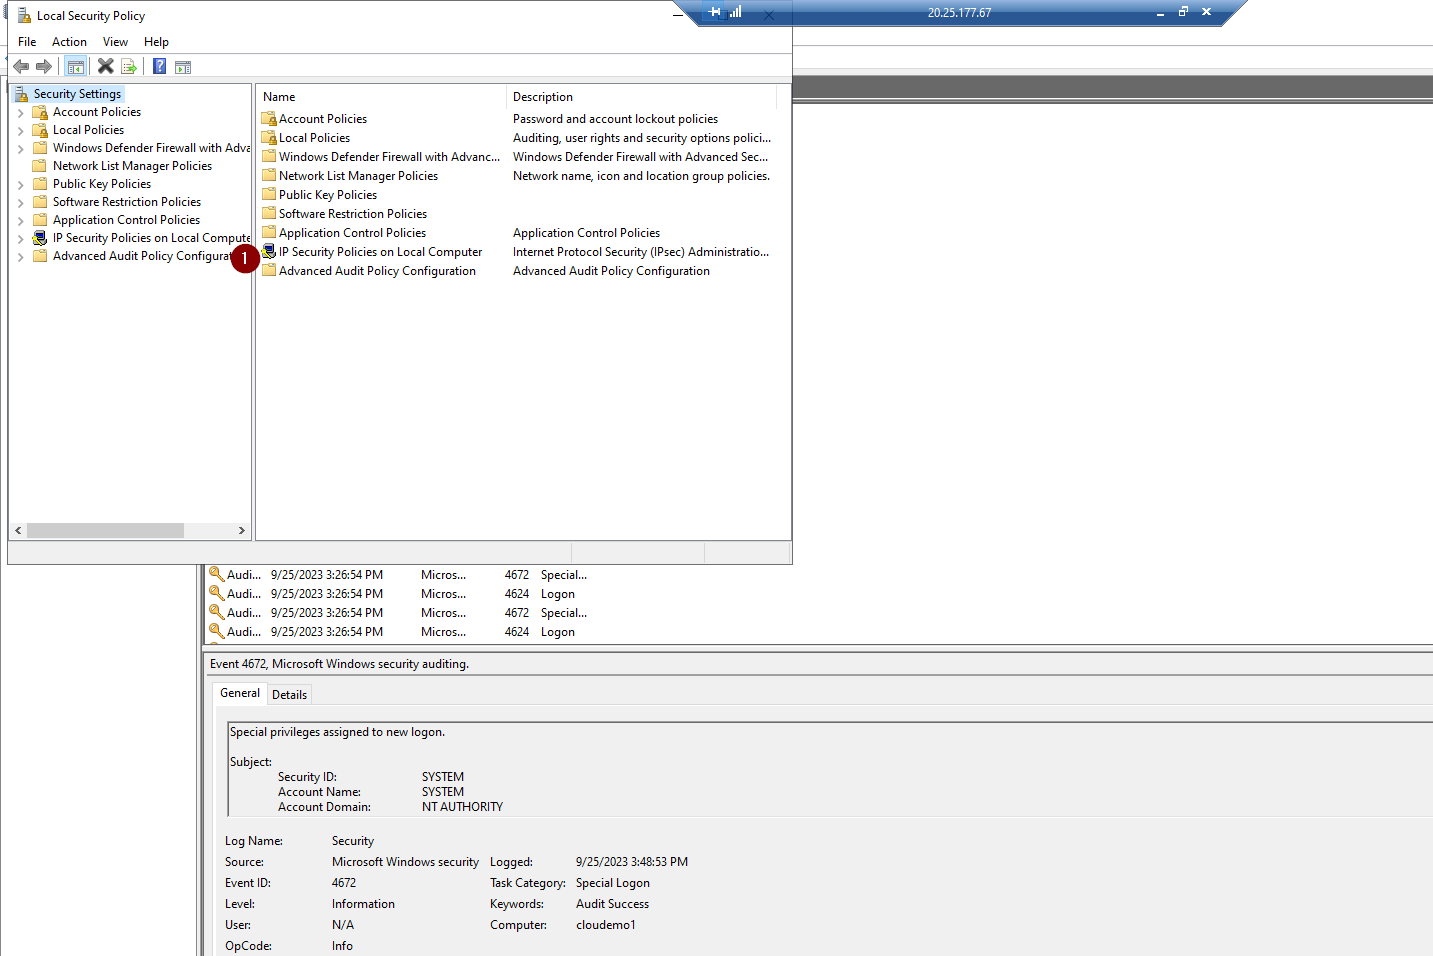
Task: Click the Export List toolbar icon
Action: [129, 66]
